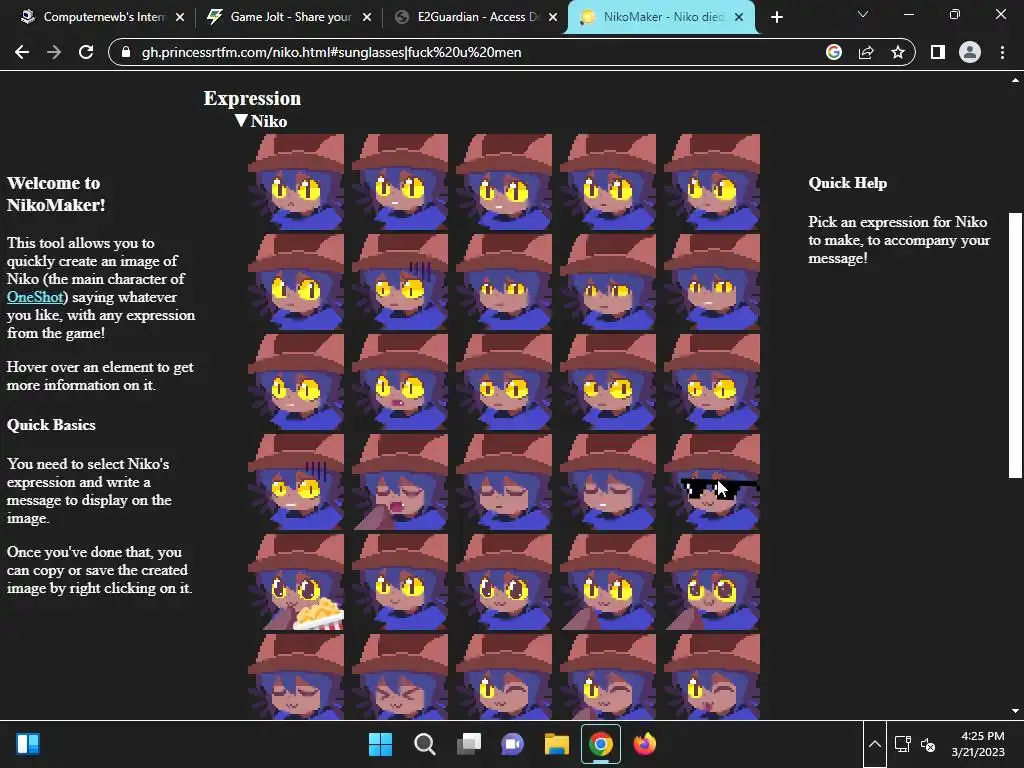
Task: Reload the NikoMaker page
Action: pyautogui.click(x=86, y=52)
